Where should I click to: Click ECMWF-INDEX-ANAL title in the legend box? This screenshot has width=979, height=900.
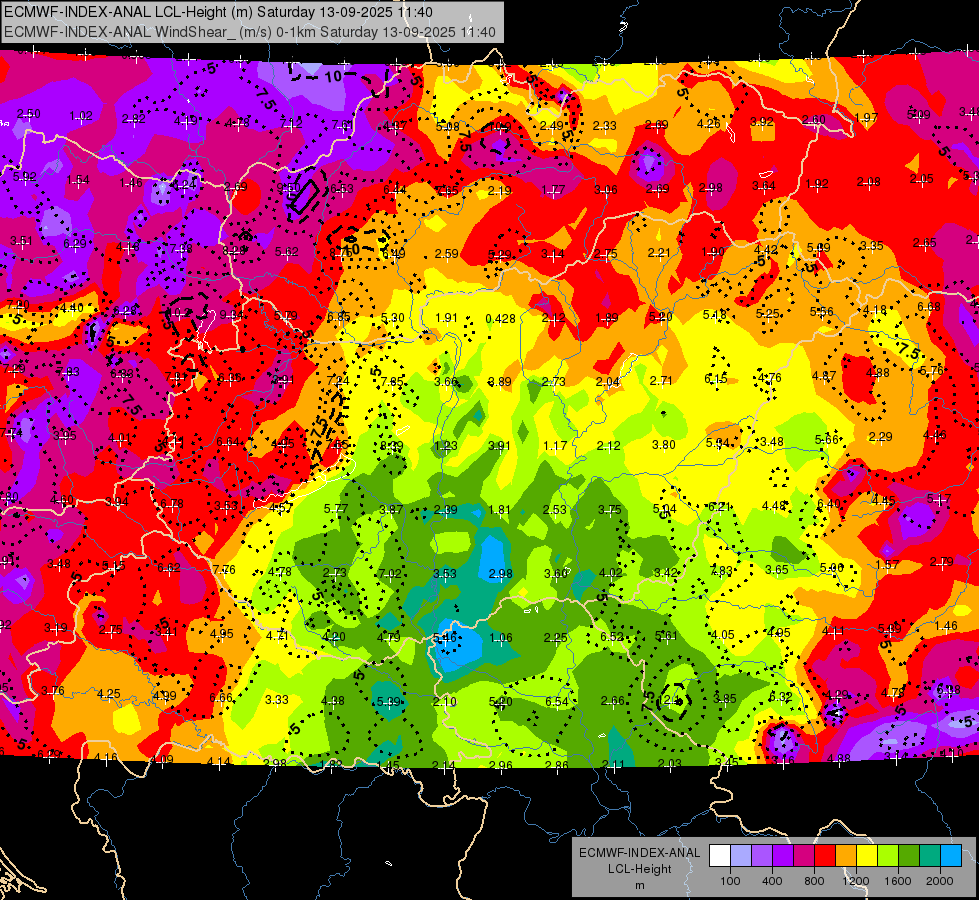click(x=639, y=853)
